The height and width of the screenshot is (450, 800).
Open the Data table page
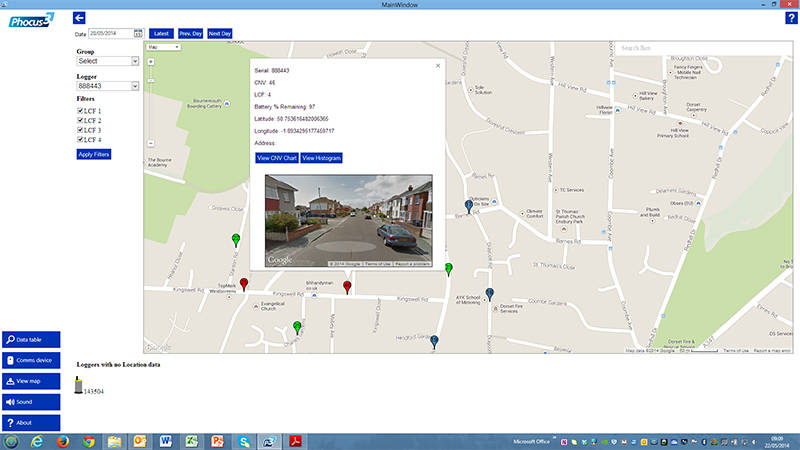tap(31, 340)
